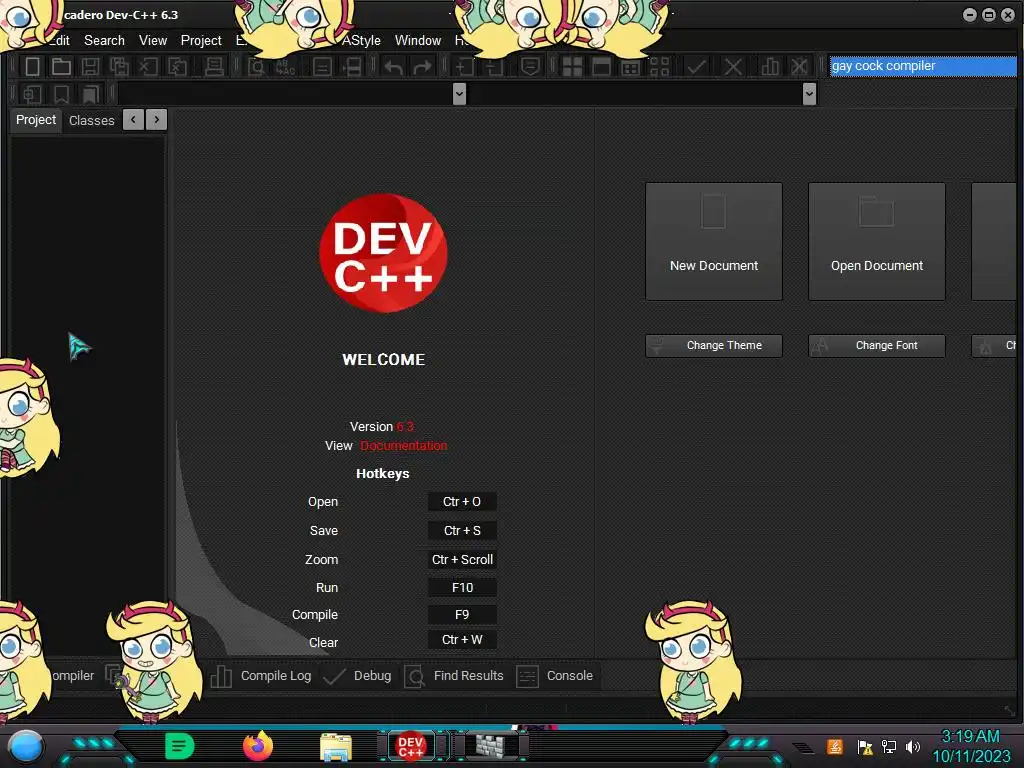Click the New Document tile
The image size is (1024, 768).
tap(714, 242)
